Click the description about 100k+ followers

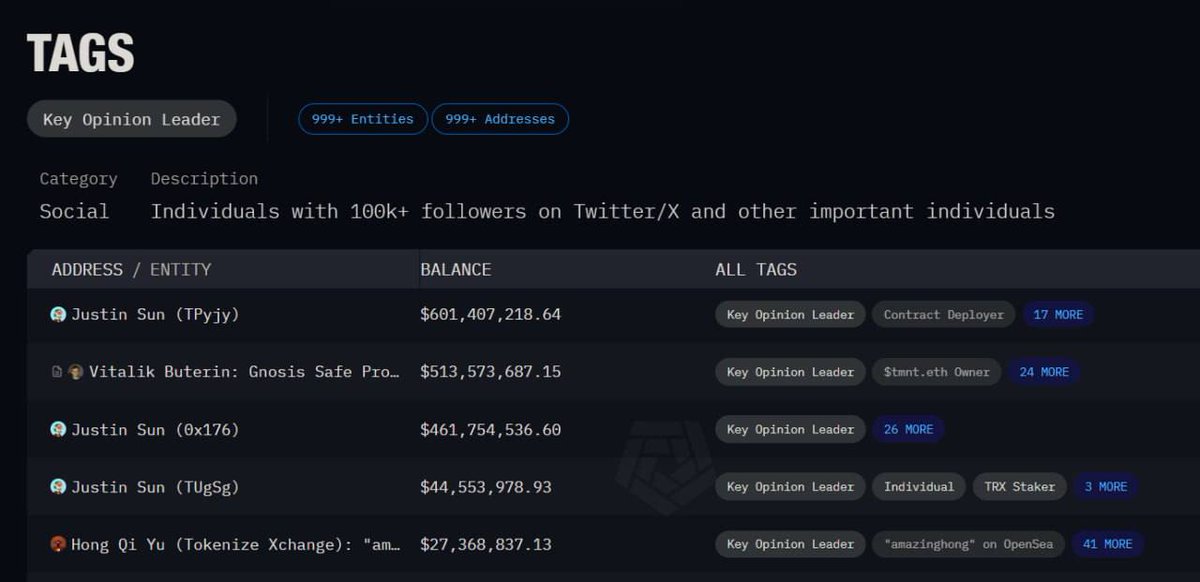pyautogui.click(x=603, y=212)
